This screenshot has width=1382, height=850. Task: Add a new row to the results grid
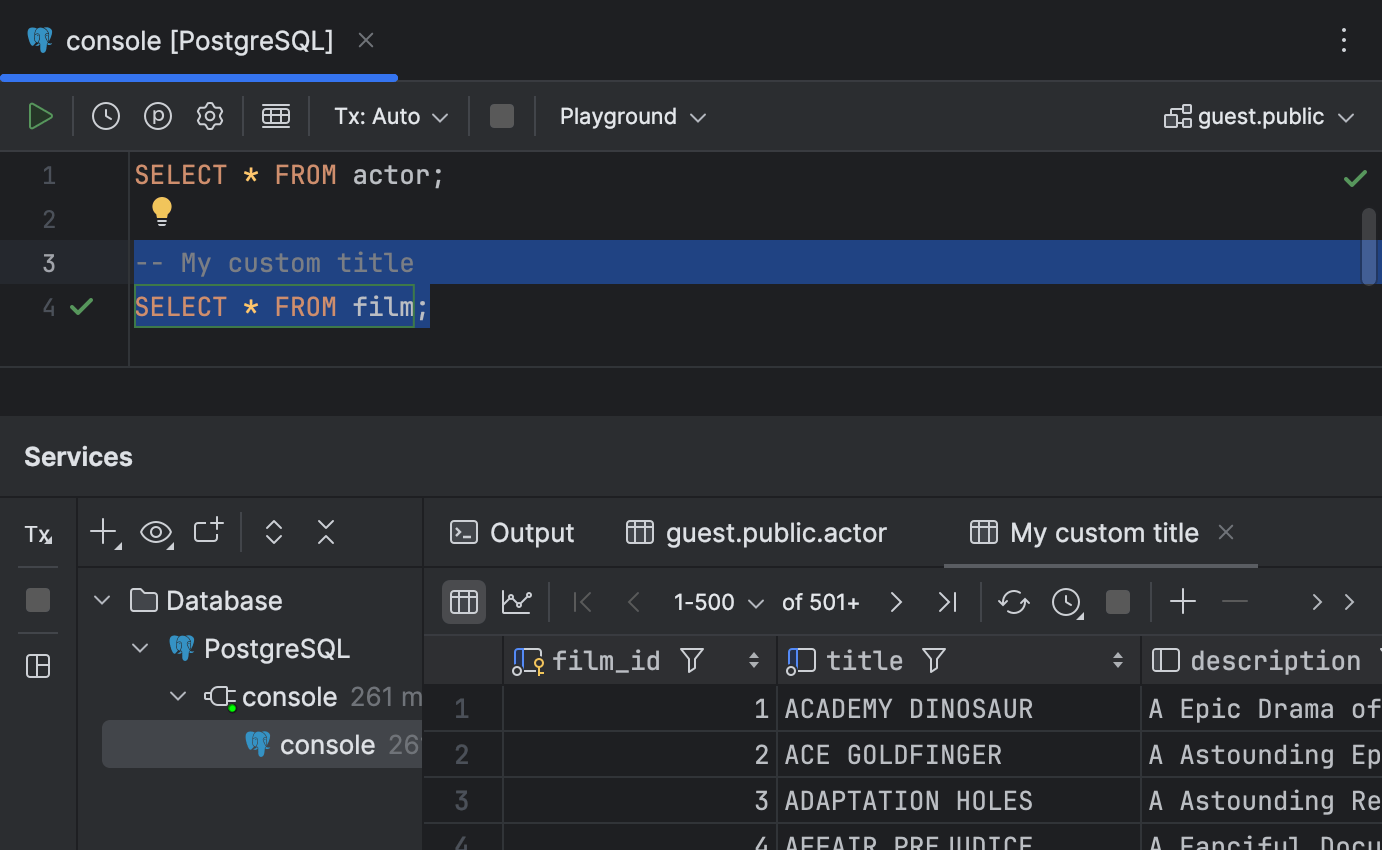pos(1182,602)
